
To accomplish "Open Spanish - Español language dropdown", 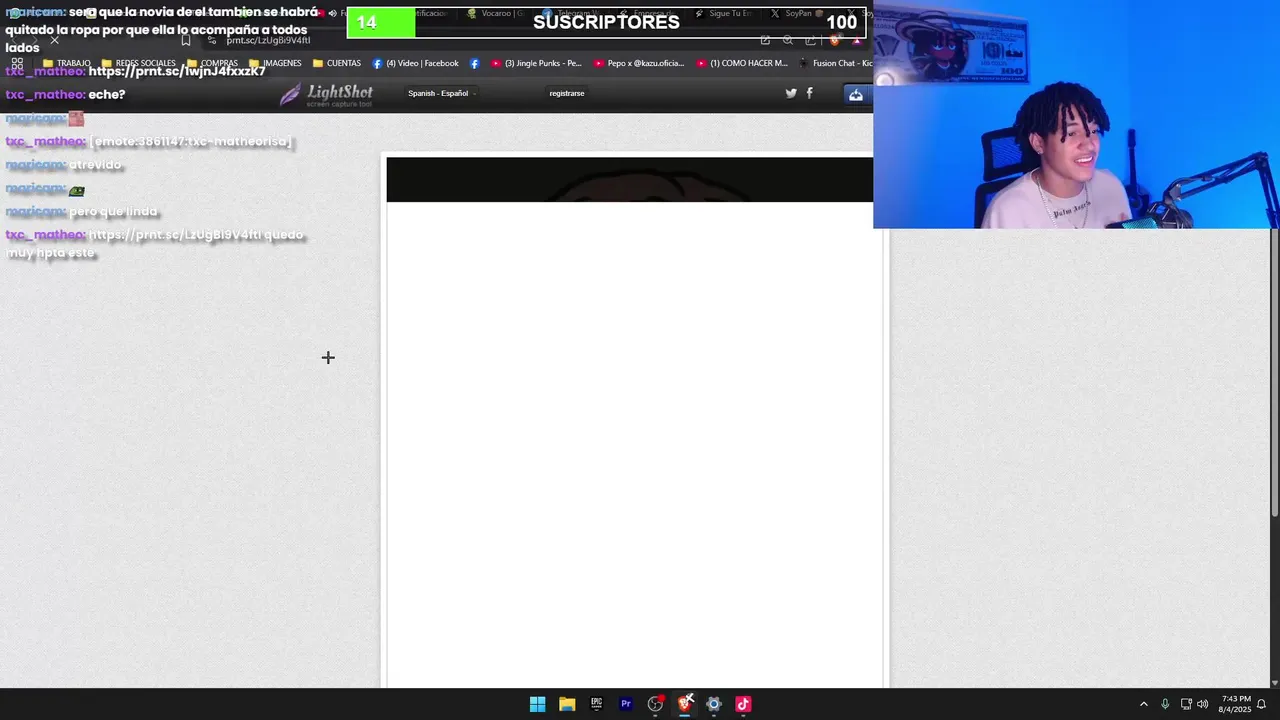I will pyautogui.click(x=441, y=93).
